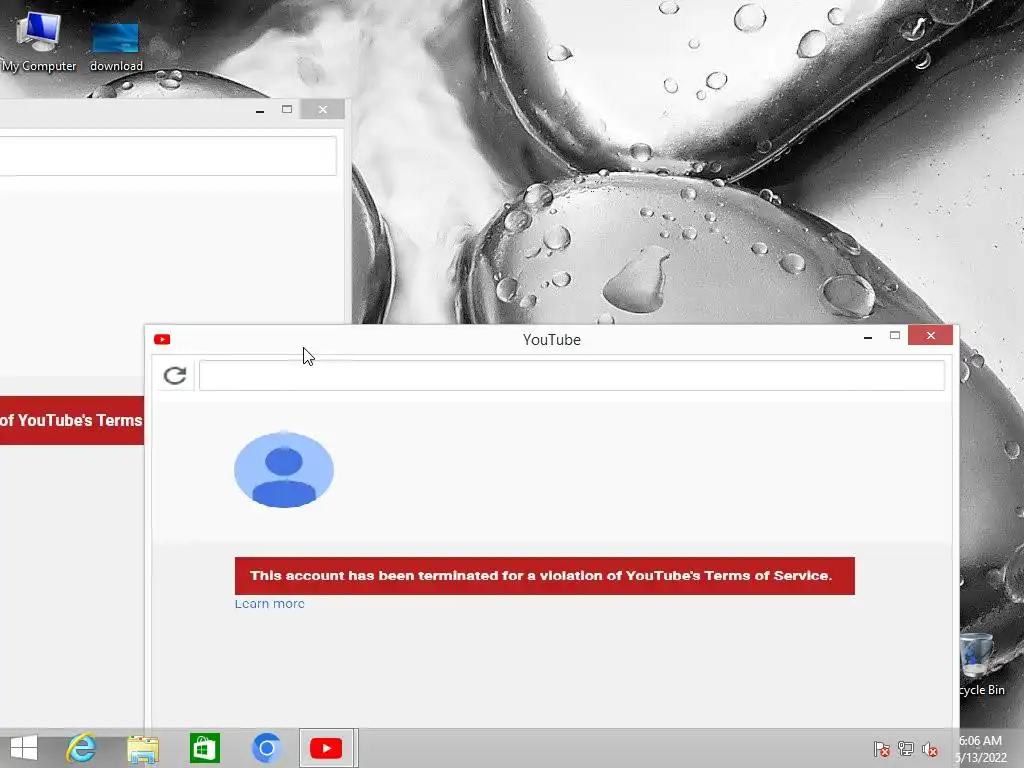Click the YouTube title text

coord(552,340)
